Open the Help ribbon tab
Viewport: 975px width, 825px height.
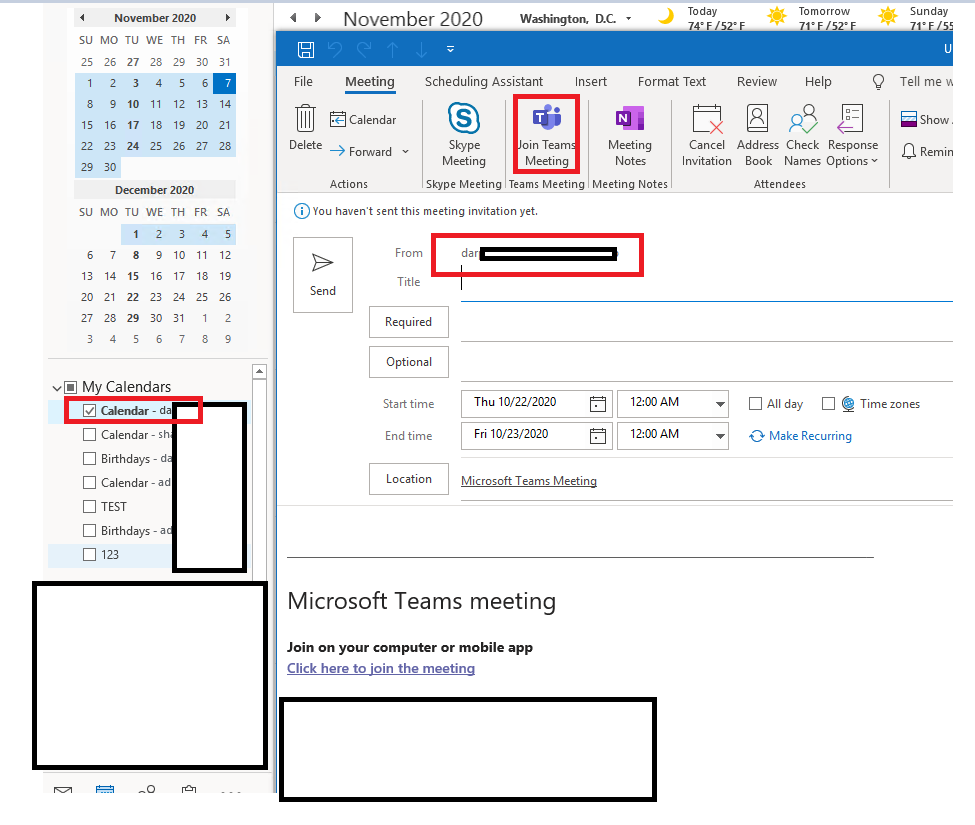818,81
